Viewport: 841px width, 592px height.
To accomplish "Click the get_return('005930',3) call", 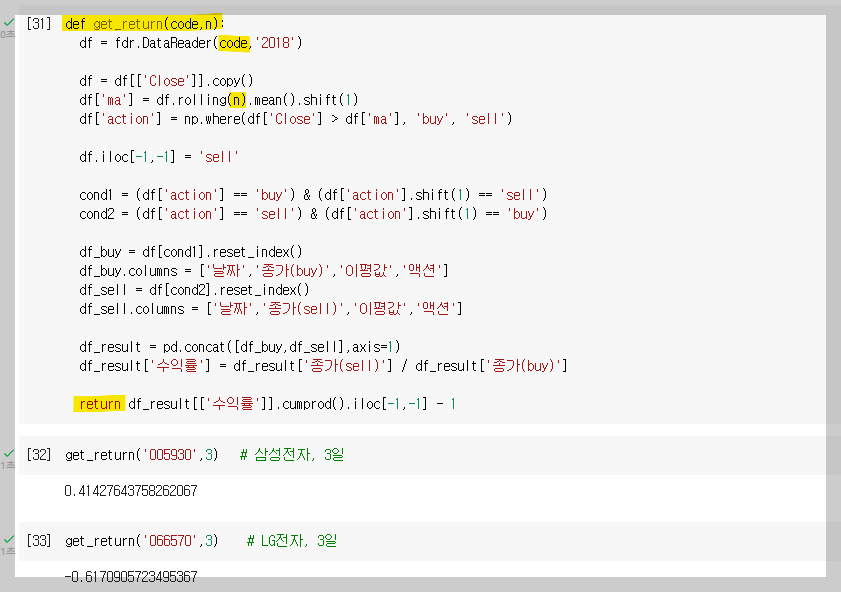I will (142, 455).
